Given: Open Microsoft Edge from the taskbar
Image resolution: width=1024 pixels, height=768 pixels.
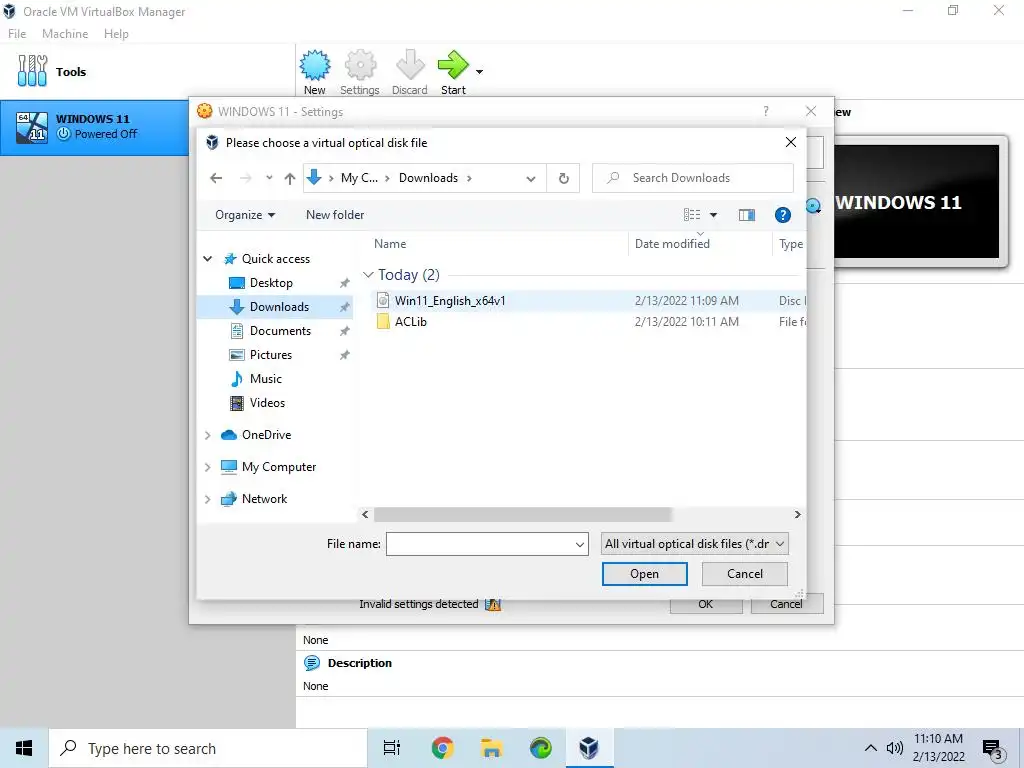Looking at the screenshot, I should pos(540,748).
